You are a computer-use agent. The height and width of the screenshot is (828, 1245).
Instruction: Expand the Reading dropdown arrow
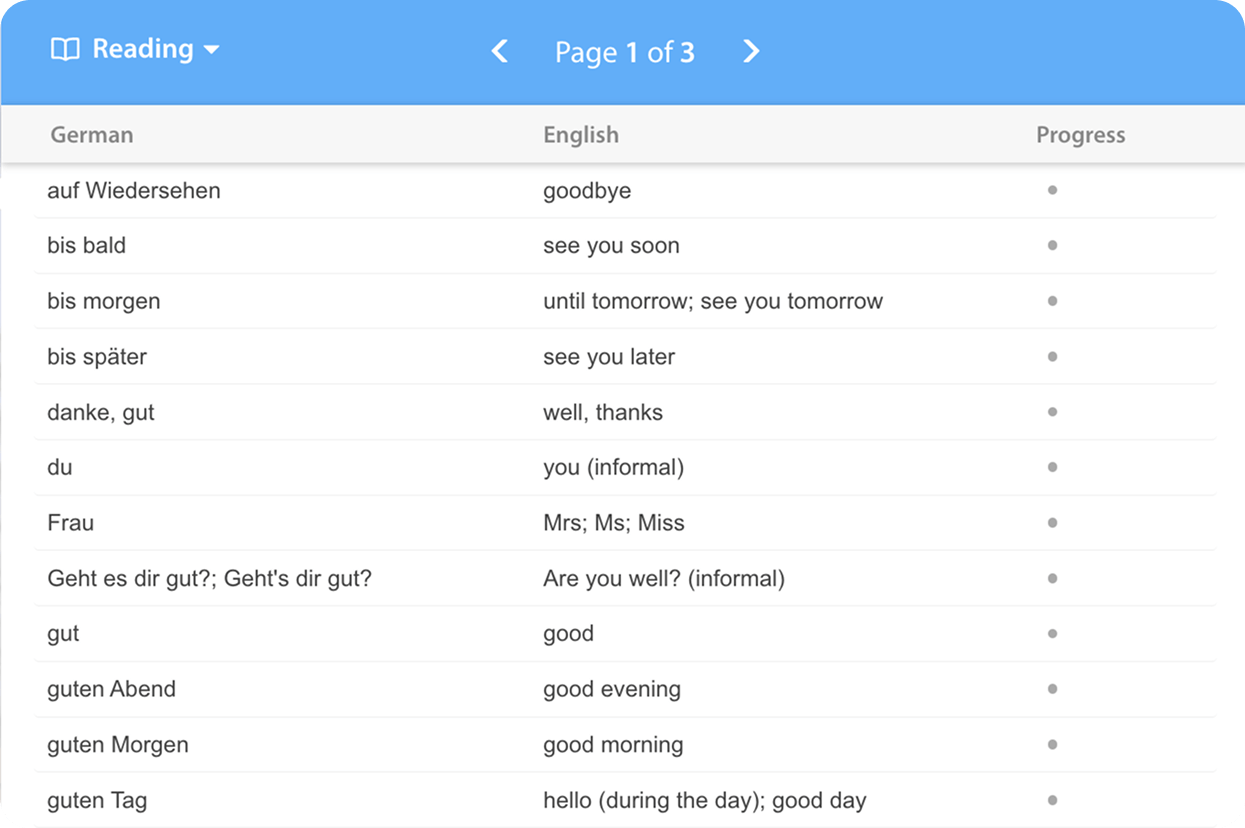[211, 50]
